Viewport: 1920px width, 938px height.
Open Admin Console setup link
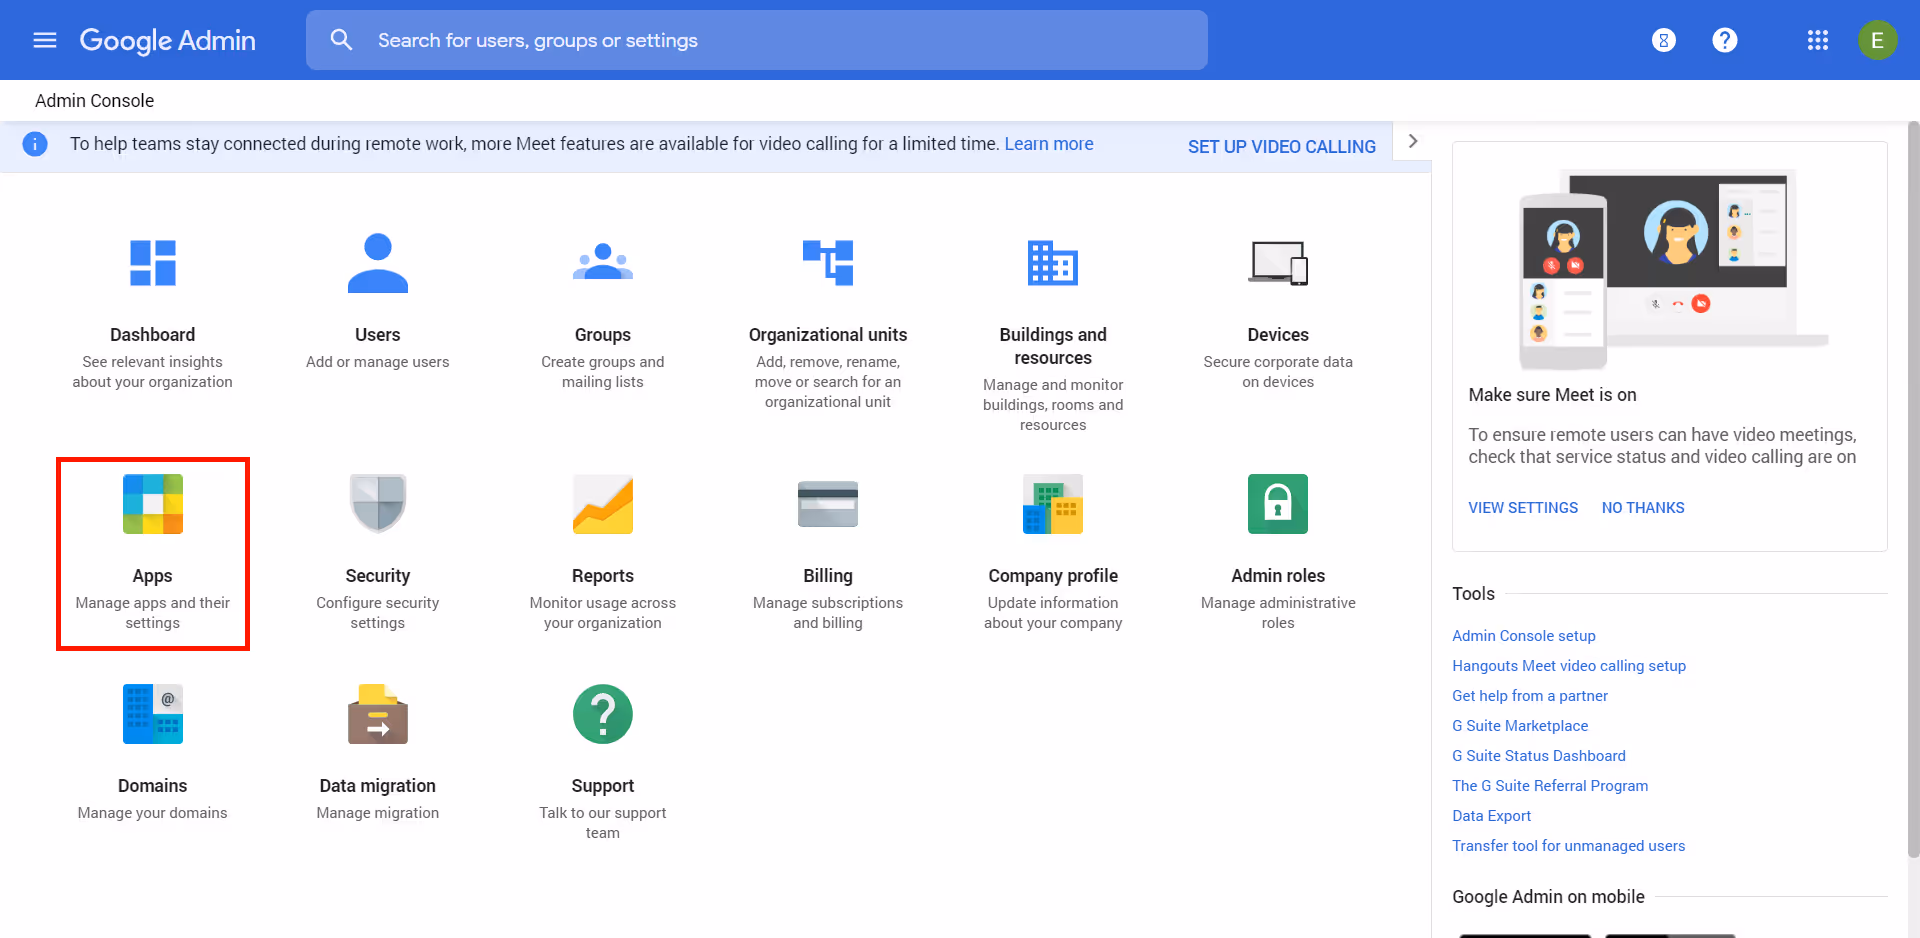(1524, 636)
